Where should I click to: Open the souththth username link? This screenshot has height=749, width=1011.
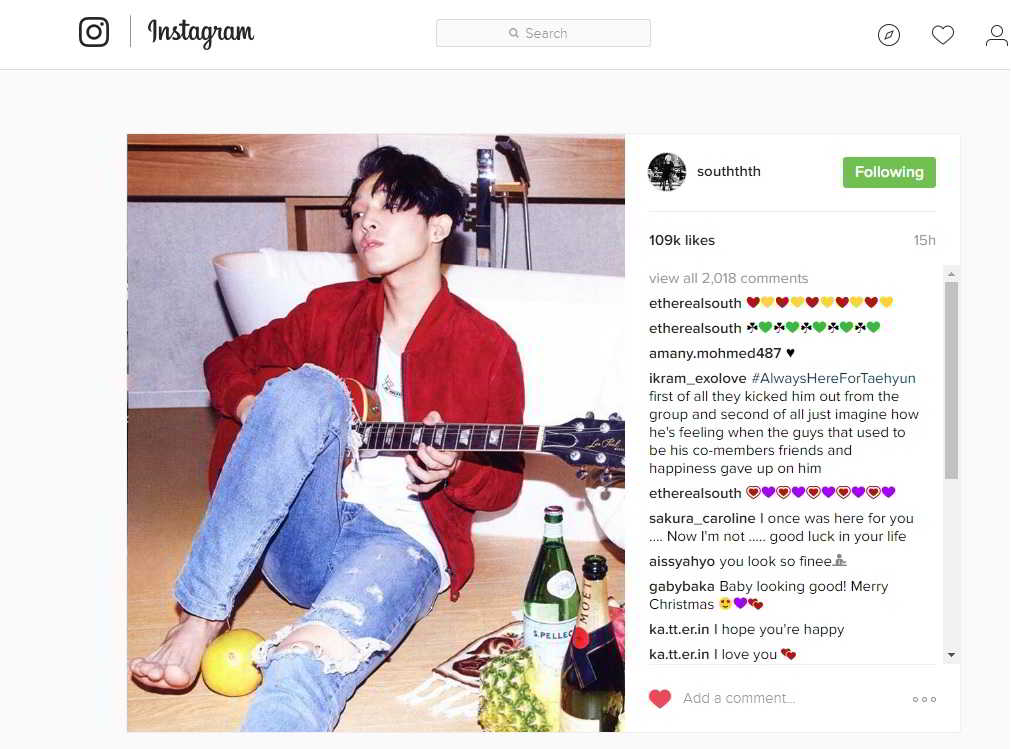(729, 171)
